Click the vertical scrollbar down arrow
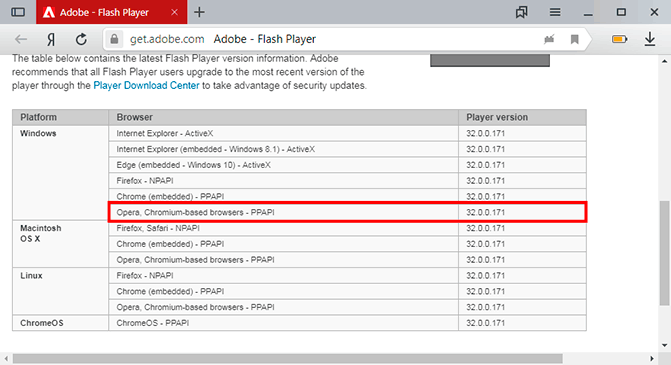Image resolution: width=671 pixels, height=365 pixels. pos(664,345)
